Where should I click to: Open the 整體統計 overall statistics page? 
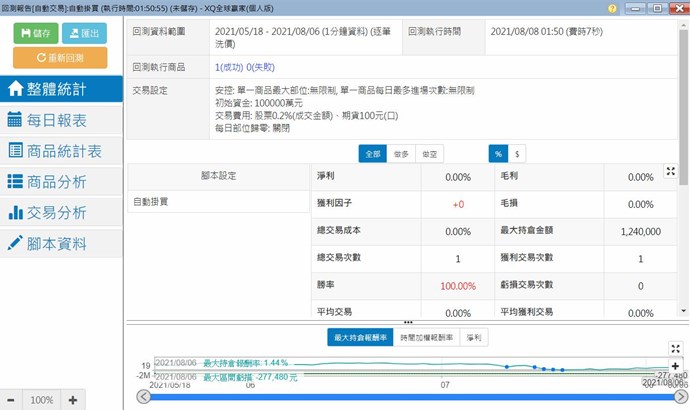click(61, 87)
